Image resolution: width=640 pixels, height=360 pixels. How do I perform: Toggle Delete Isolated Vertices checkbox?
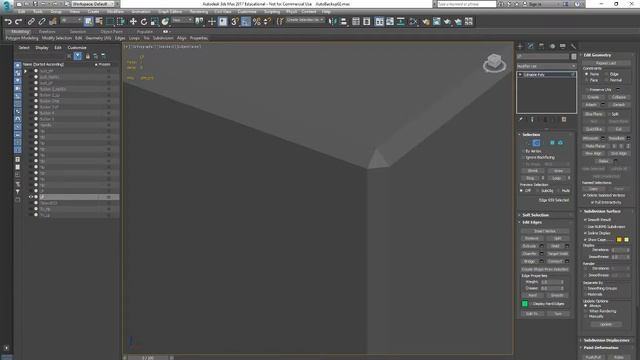584,196
